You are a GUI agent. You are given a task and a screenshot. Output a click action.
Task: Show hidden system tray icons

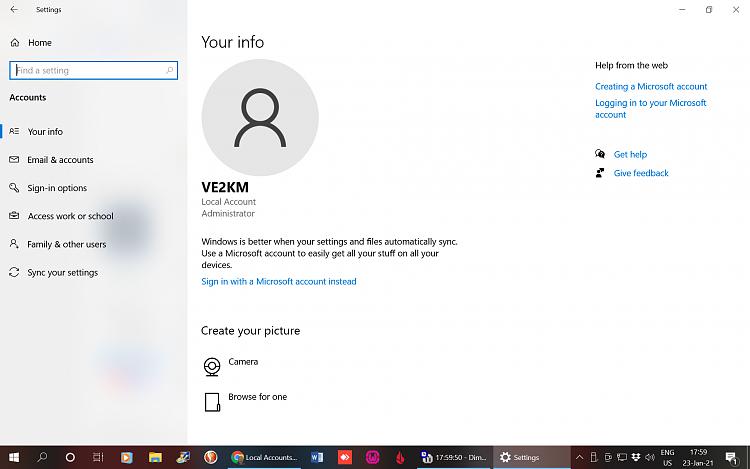click(579, 458)
